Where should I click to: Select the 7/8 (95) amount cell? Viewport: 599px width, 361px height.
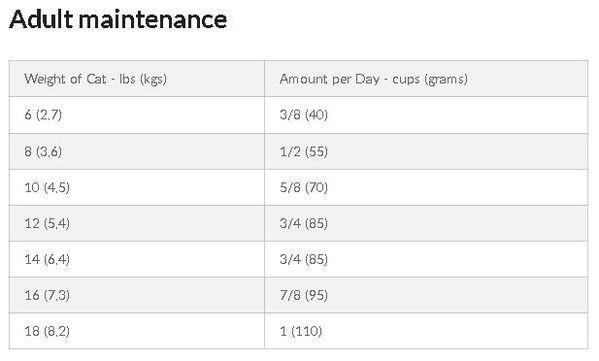[x=426, y=295]
